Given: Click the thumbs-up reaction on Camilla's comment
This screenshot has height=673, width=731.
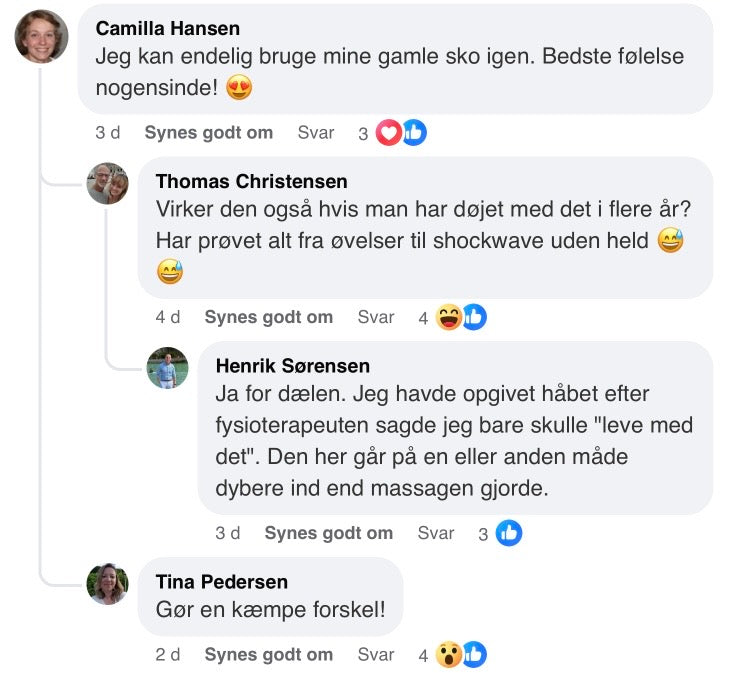Looking at the screenshot, I should (x=413, y=133).
